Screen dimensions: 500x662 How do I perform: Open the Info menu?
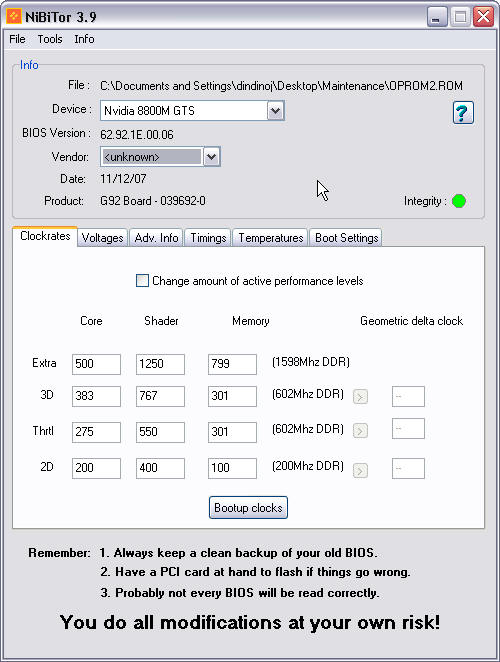click(x=84, y=39)
